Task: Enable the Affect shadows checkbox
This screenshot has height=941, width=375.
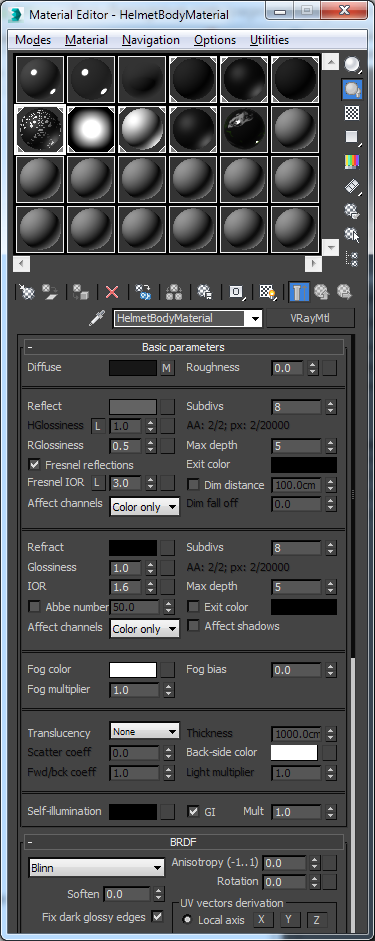Action: 193,626
